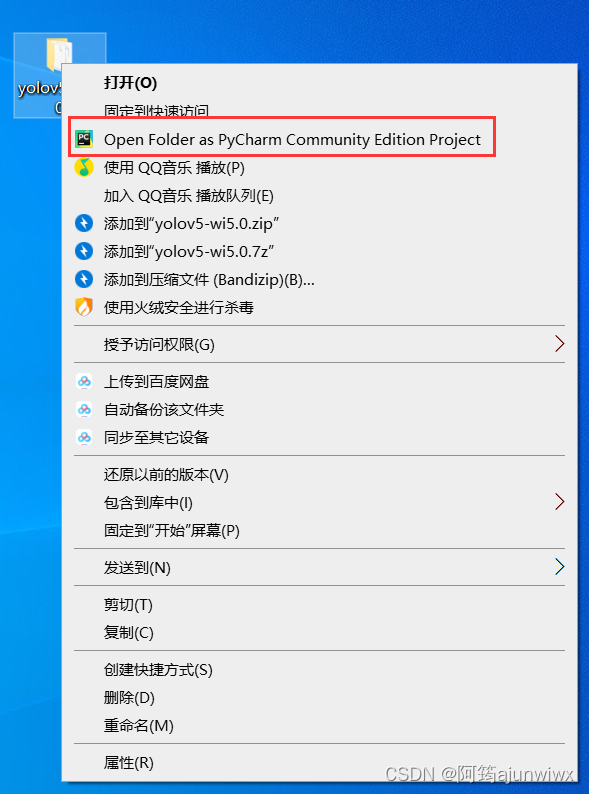Click Baidu Netdisk icon beside 同步至其它设备
Screen dimensions: 589x794
pos(84,437)
